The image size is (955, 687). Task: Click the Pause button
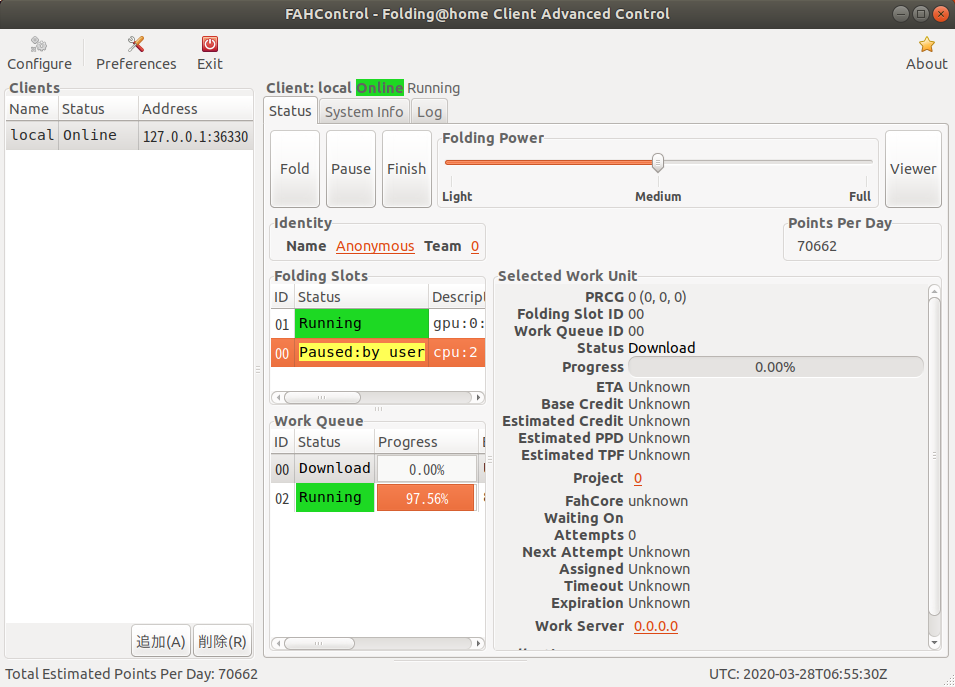[x=351, y=169]
